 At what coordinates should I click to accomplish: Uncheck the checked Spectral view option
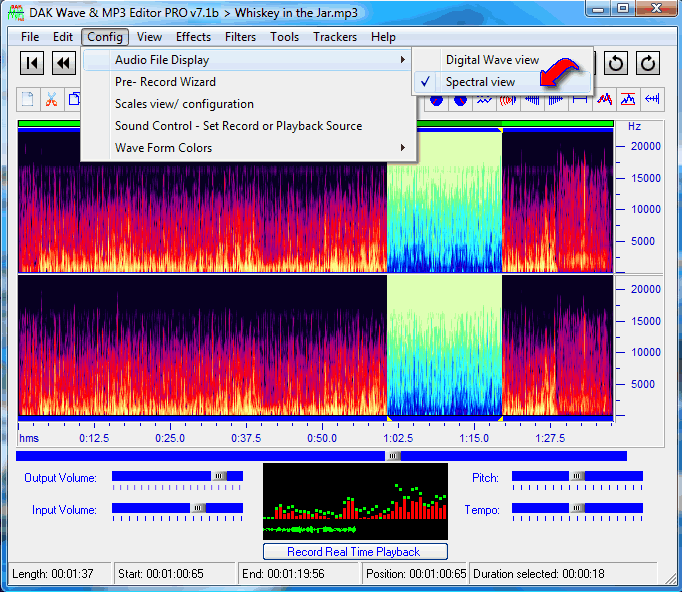[480, 82]
